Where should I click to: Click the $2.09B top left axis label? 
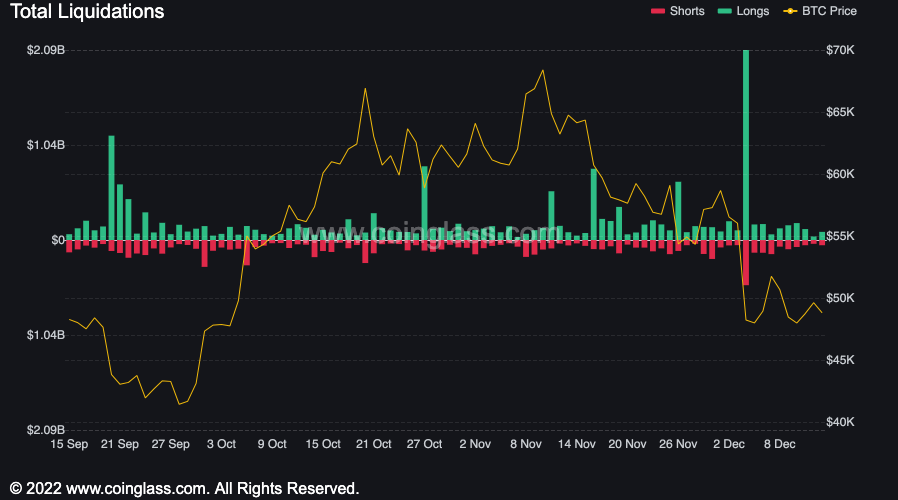(46, 50)
